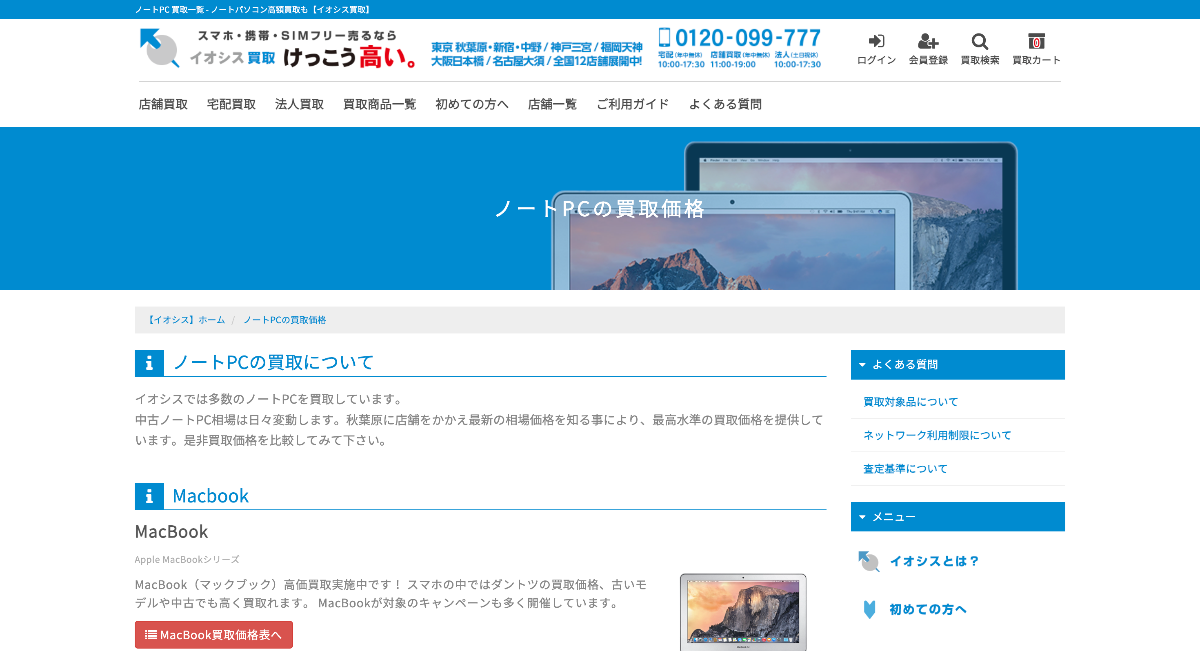Go to 【イオシス】ホーム breadcrumb link
Viewport: 1200px width, 651px height.
pyautogui.click(x=185, y=320)
